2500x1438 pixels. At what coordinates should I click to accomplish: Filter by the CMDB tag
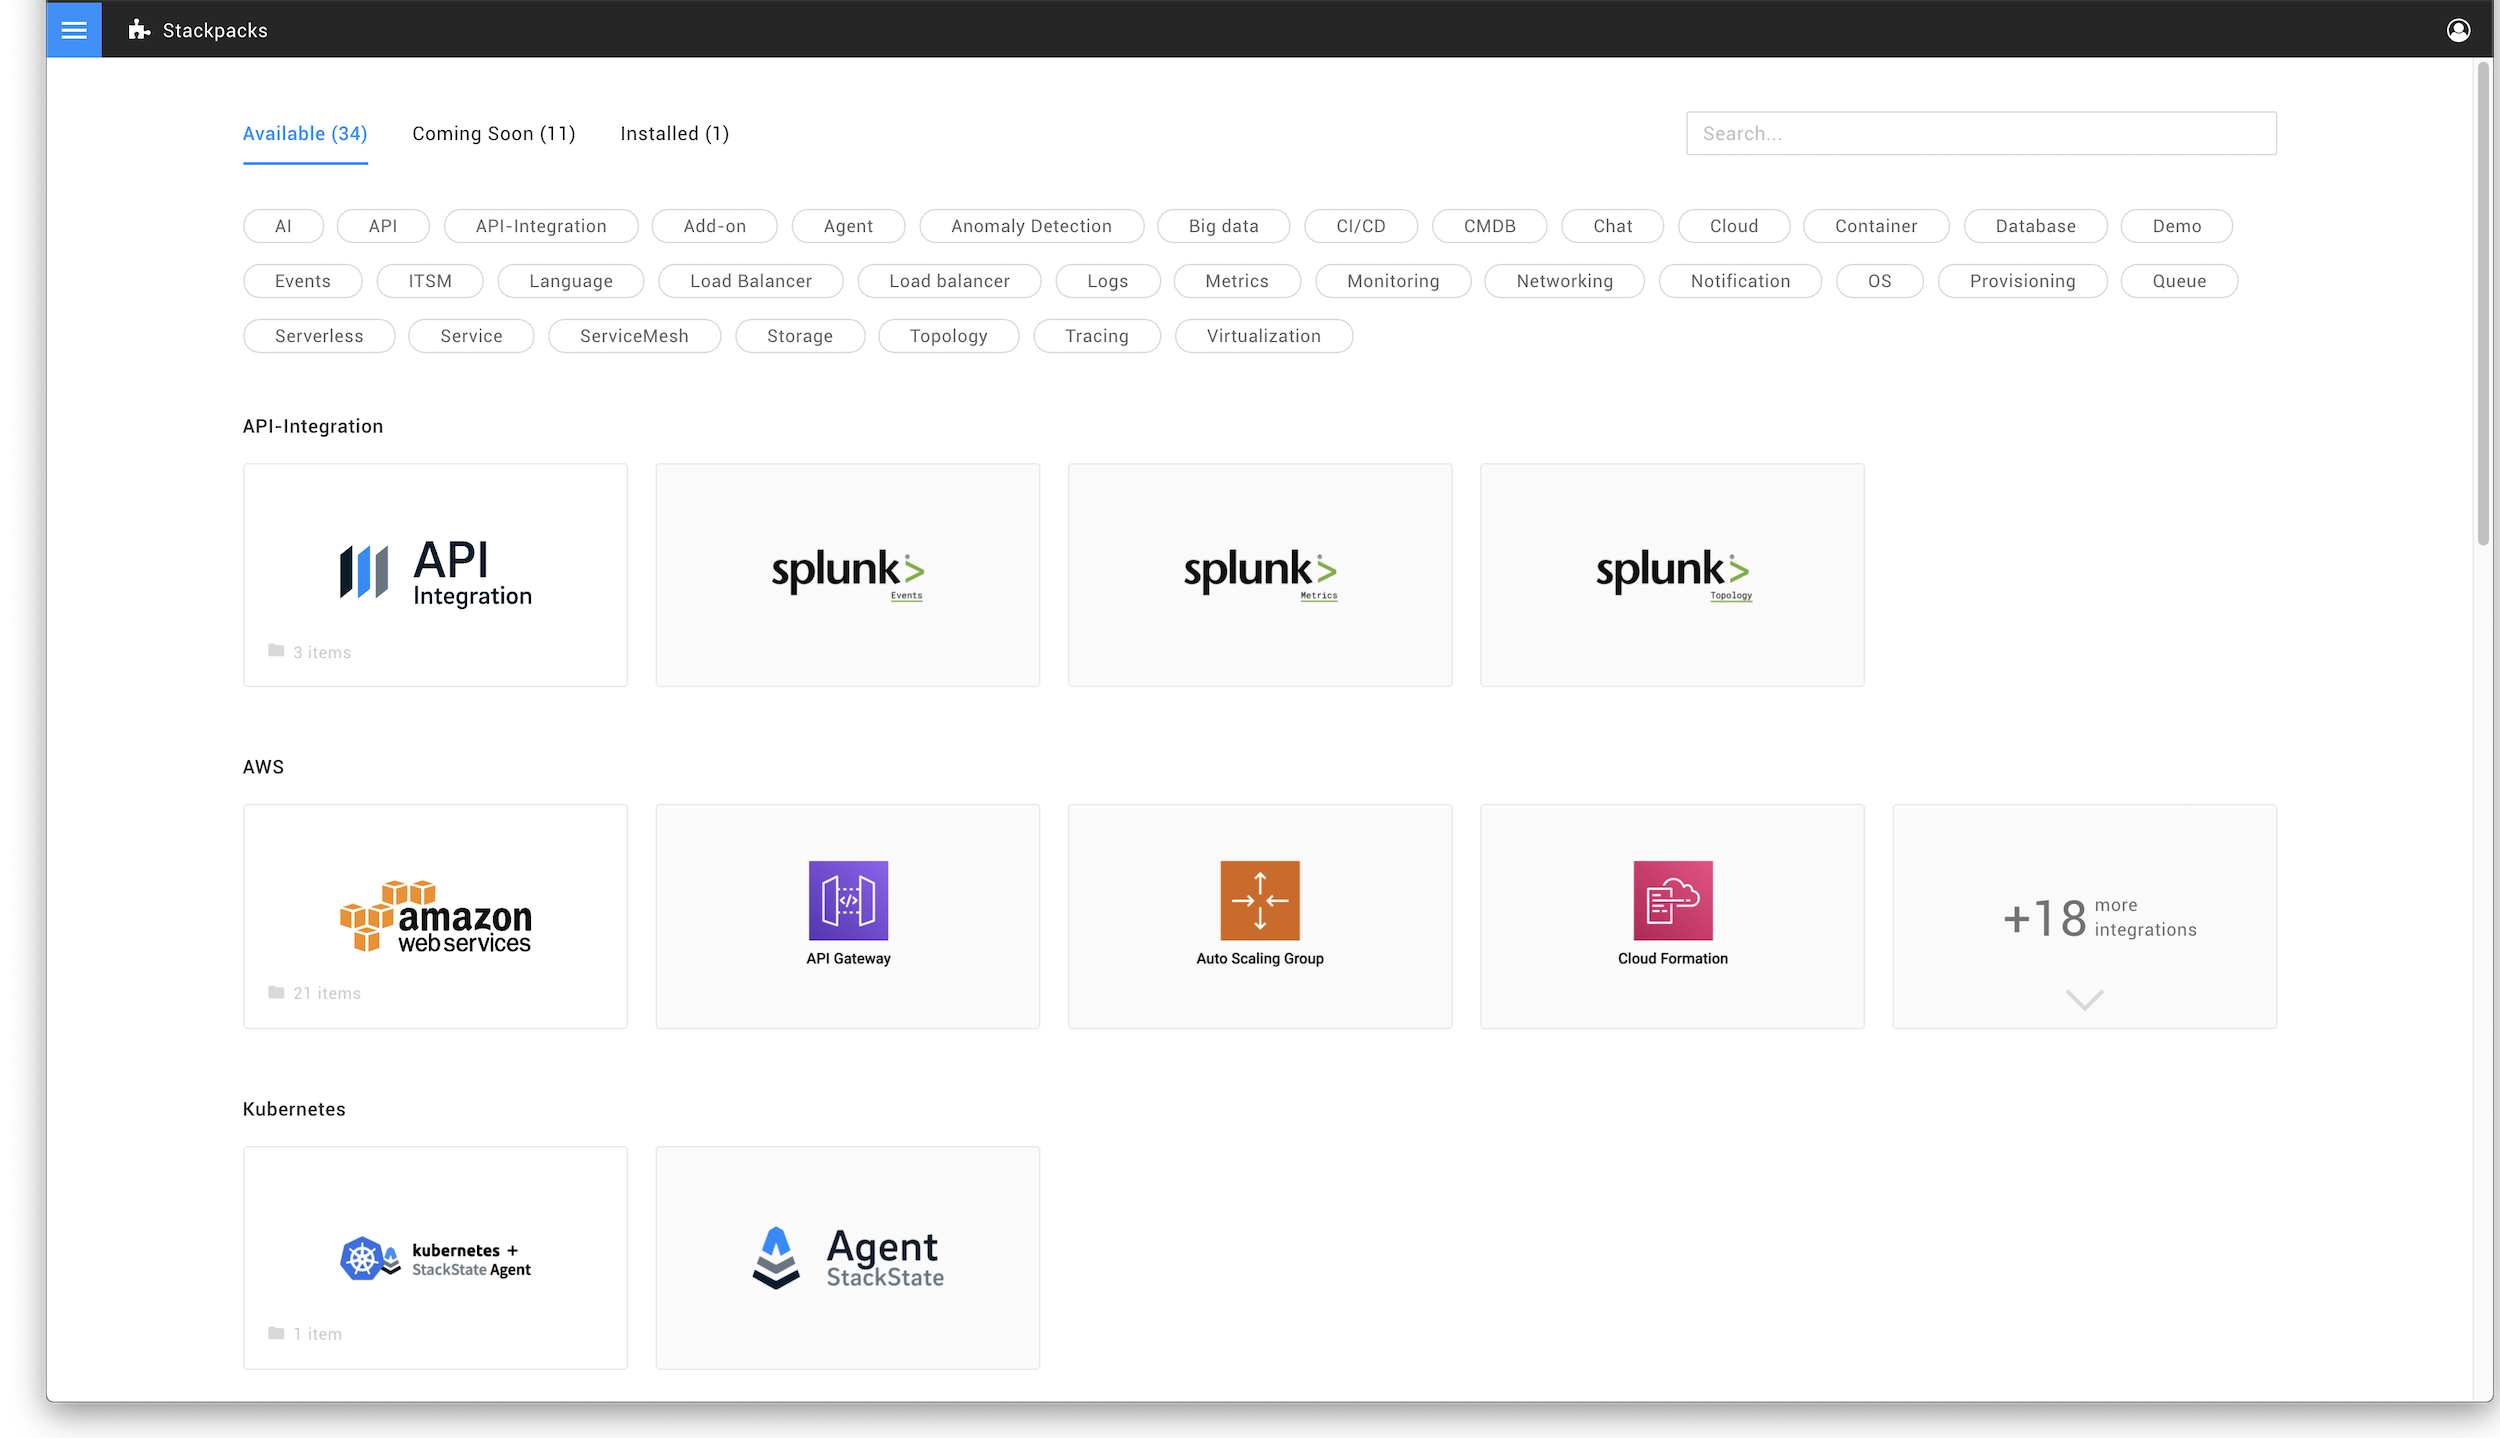[1489, 226]
